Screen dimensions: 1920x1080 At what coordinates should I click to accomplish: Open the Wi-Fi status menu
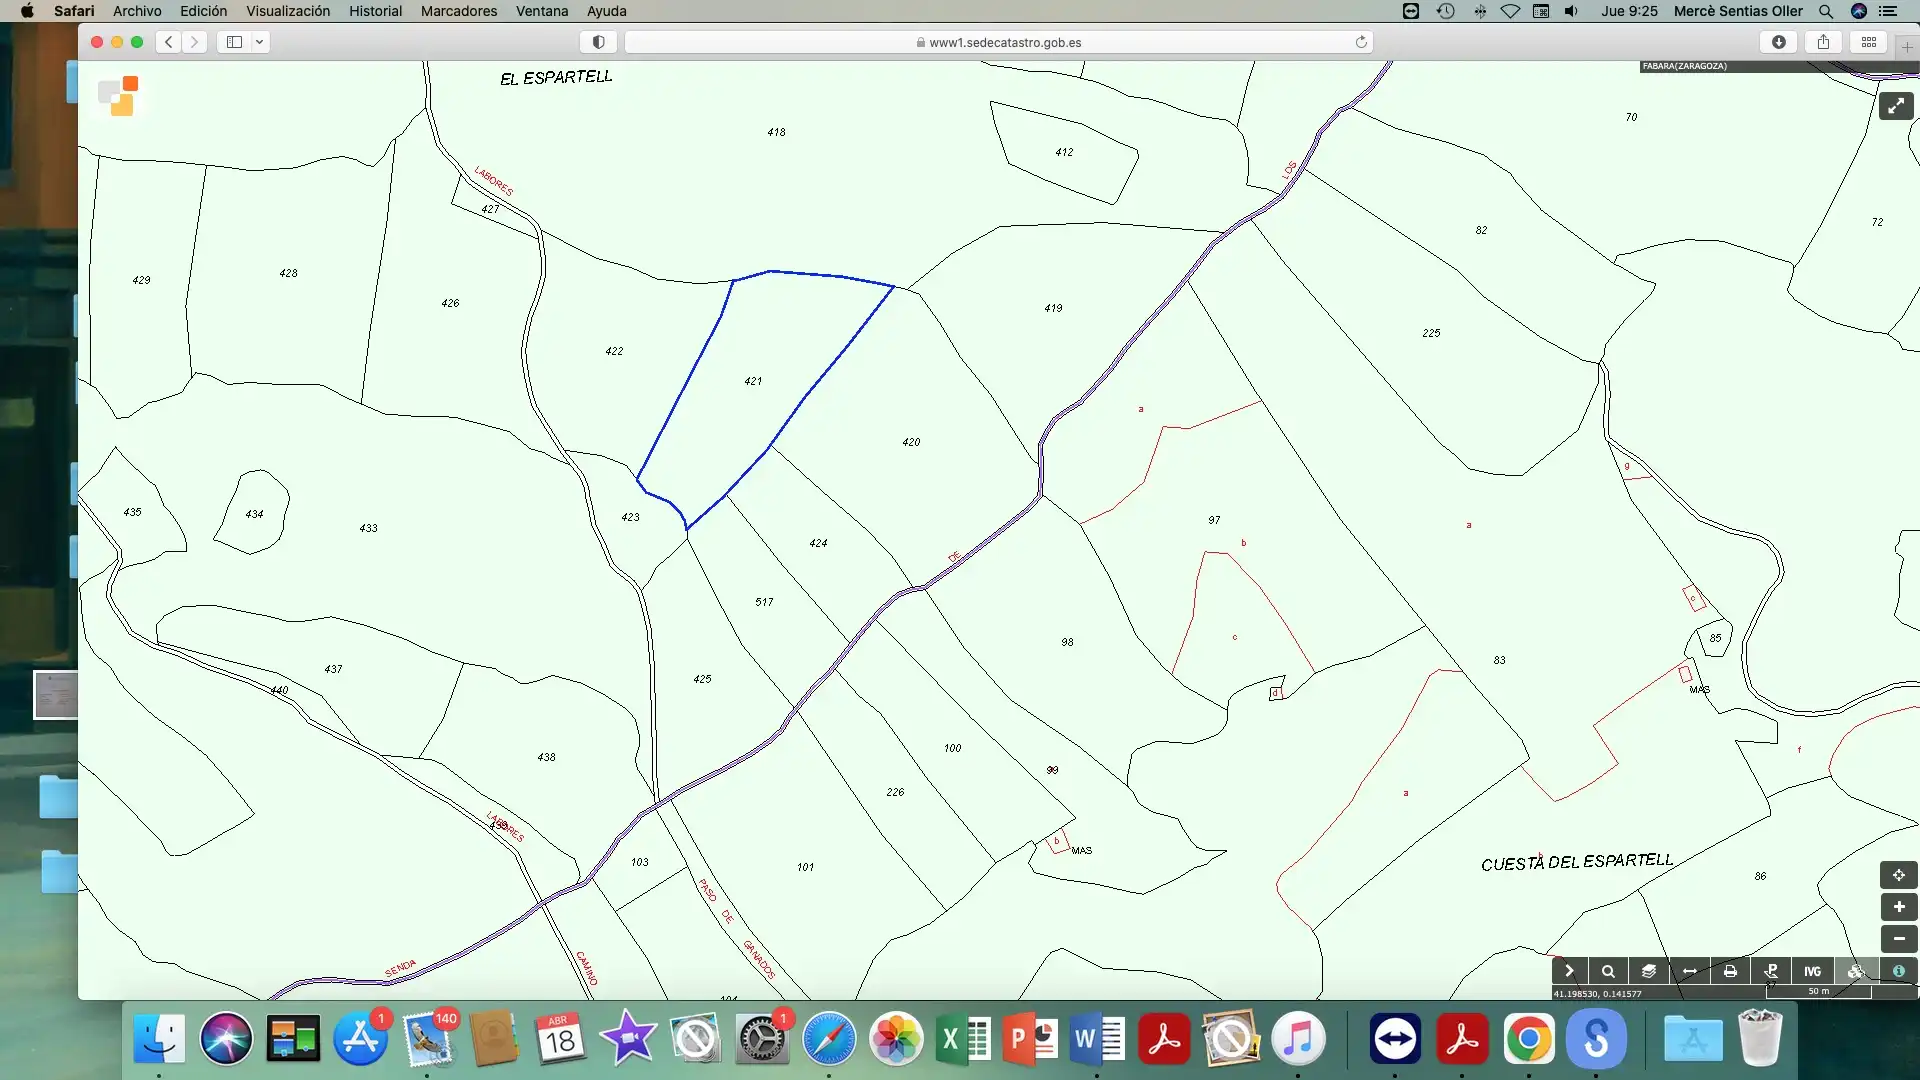point(1510,11)
